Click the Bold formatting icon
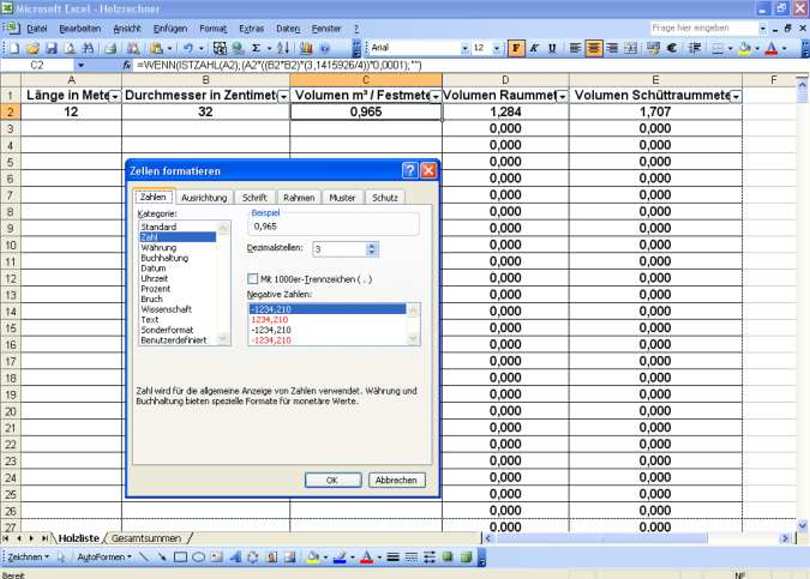Viewport: 810px width, 579px height. [x=516, y=48]
